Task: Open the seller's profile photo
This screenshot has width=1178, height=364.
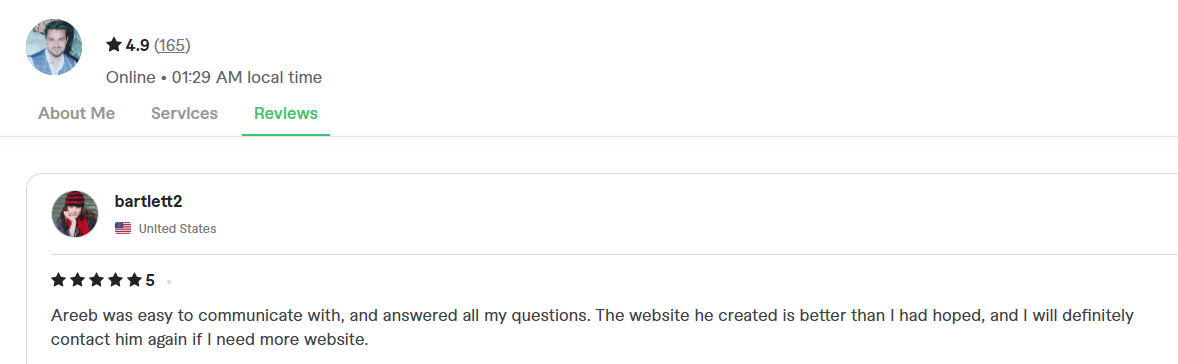Action: (x=54, y=47)
